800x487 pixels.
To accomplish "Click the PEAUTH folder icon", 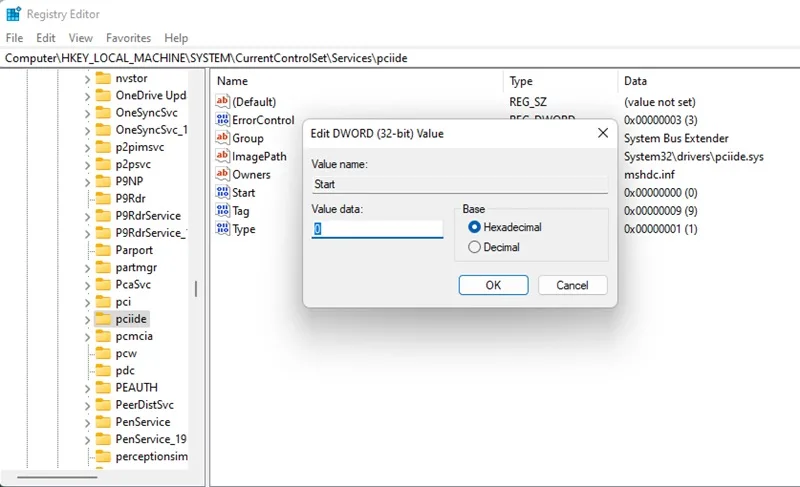I will (x=103, y=388).
